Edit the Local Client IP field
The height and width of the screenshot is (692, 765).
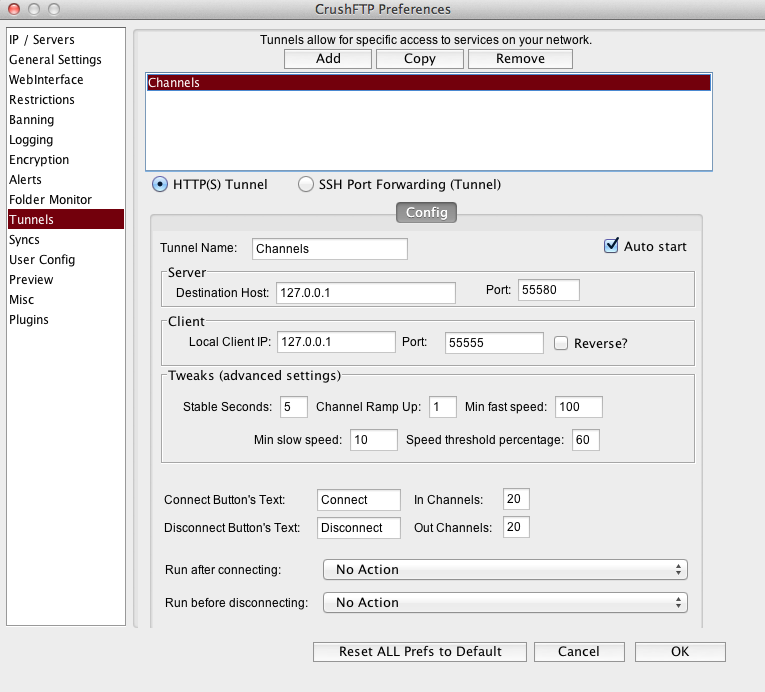click(336, 342)
